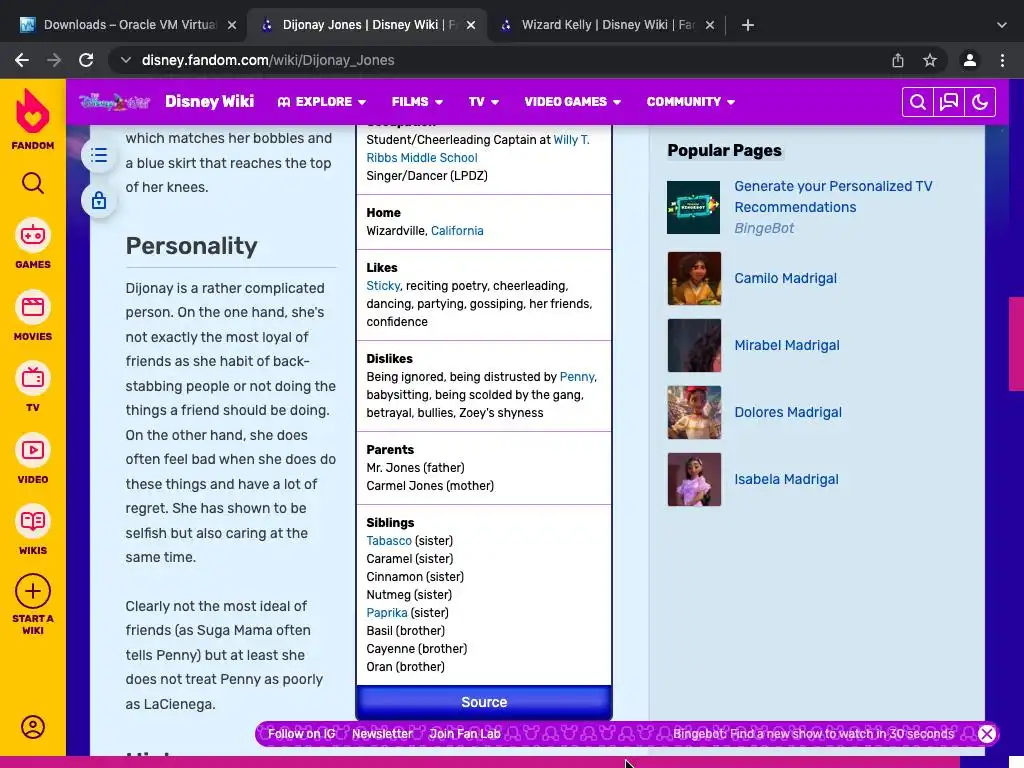Viewport: 1024px width, 768px height.
Task: Click the page lock icon
Action: point(99,200)
